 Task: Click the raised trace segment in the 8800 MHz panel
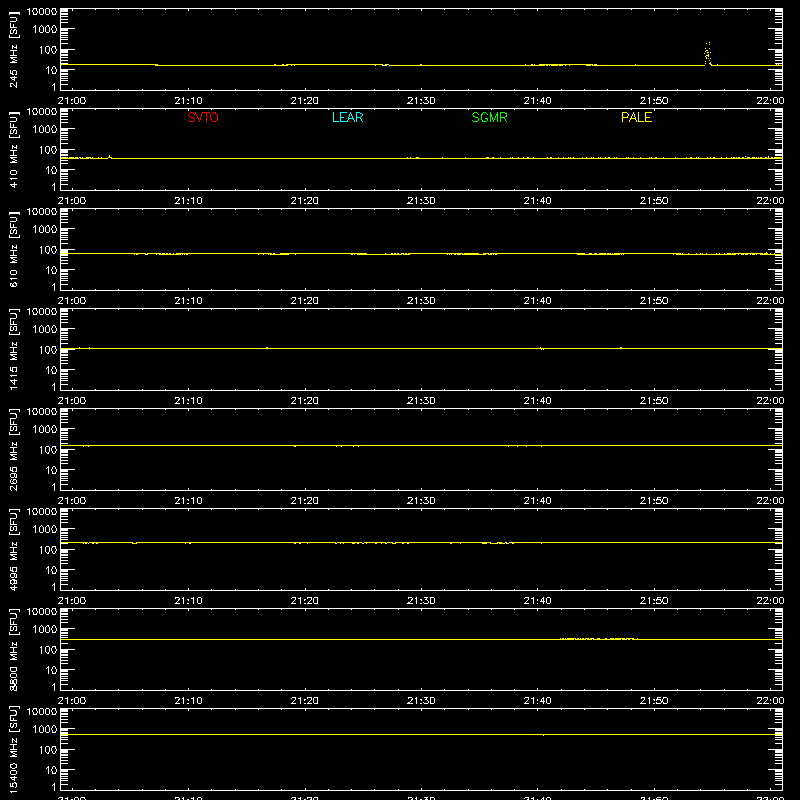tap(598, 638)
